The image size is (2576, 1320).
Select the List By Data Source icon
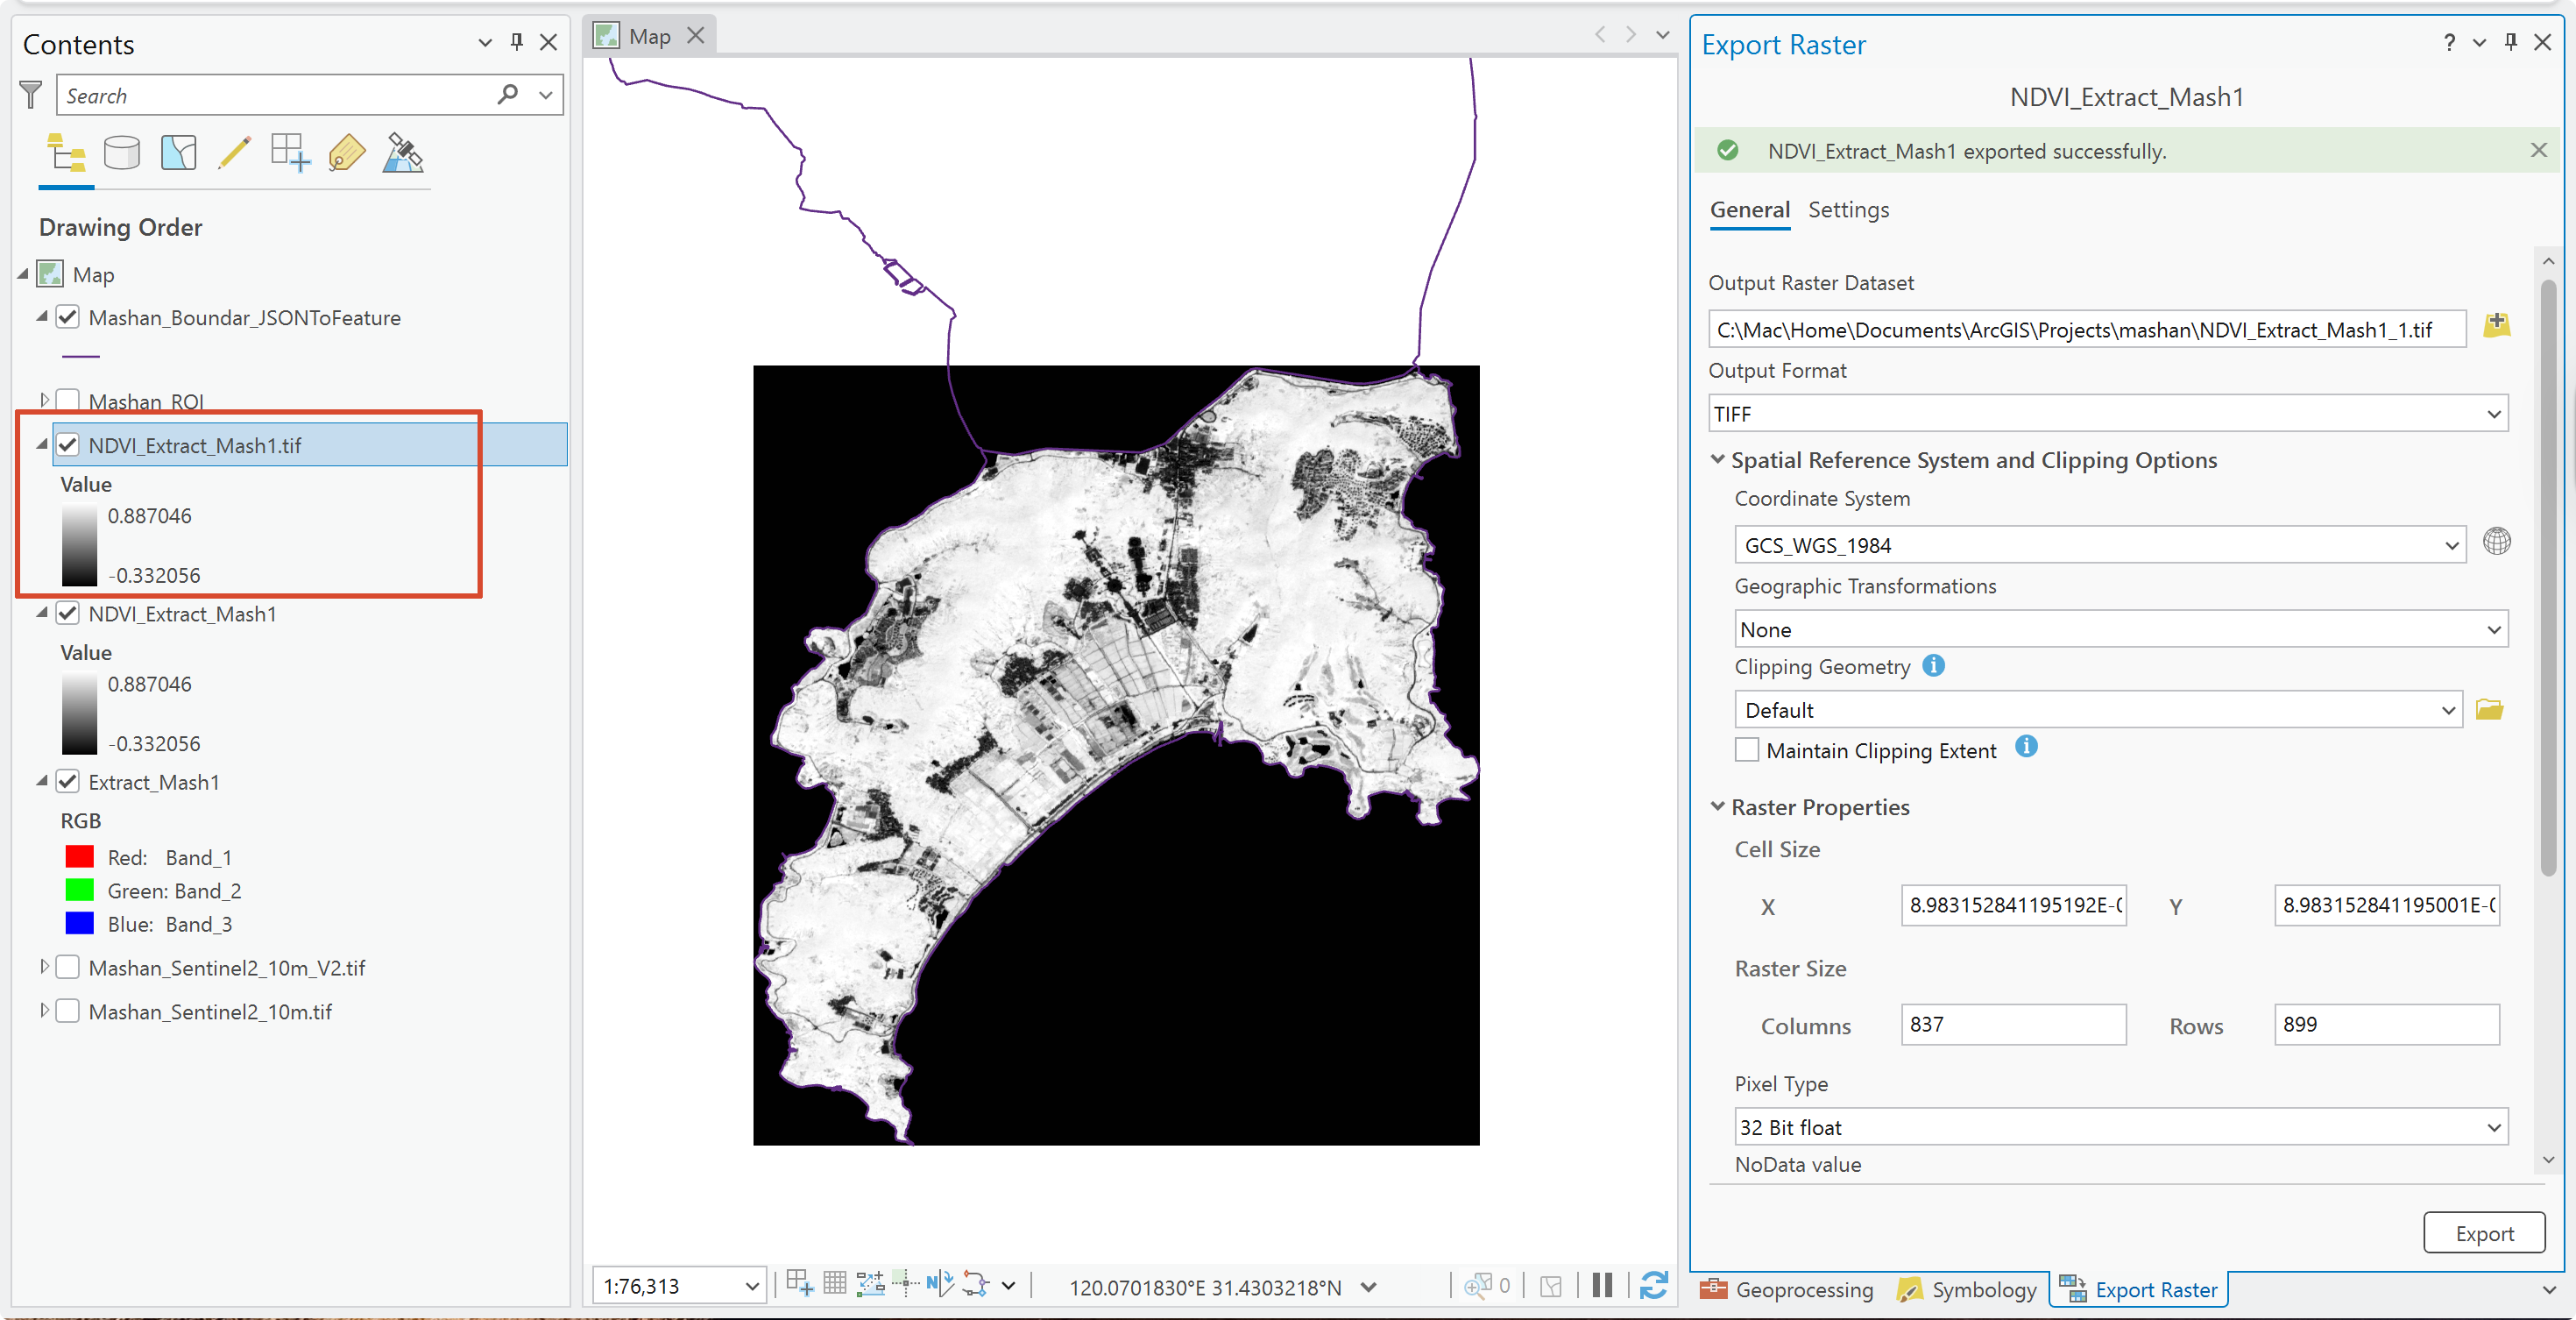point(122,154)
